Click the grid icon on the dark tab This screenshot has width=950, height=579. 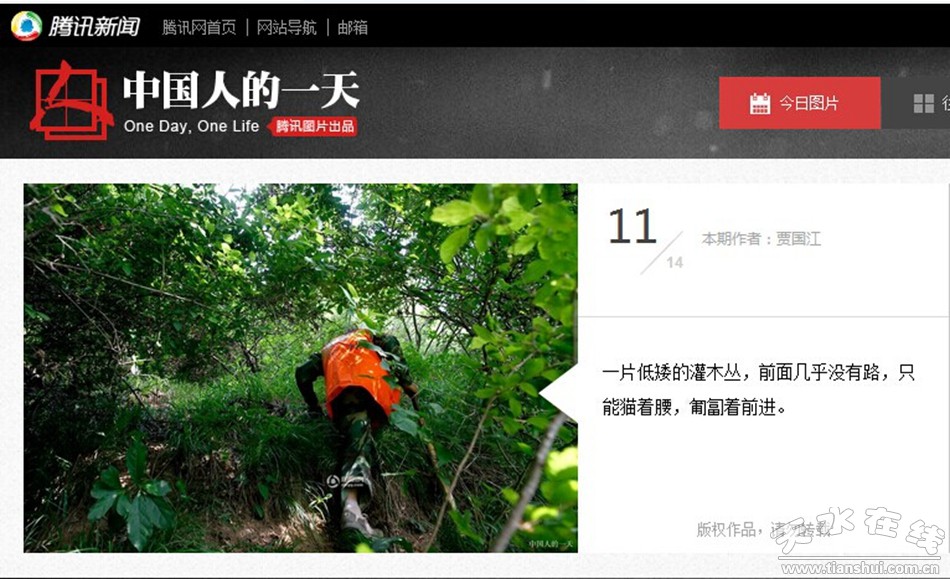[923, 104]
